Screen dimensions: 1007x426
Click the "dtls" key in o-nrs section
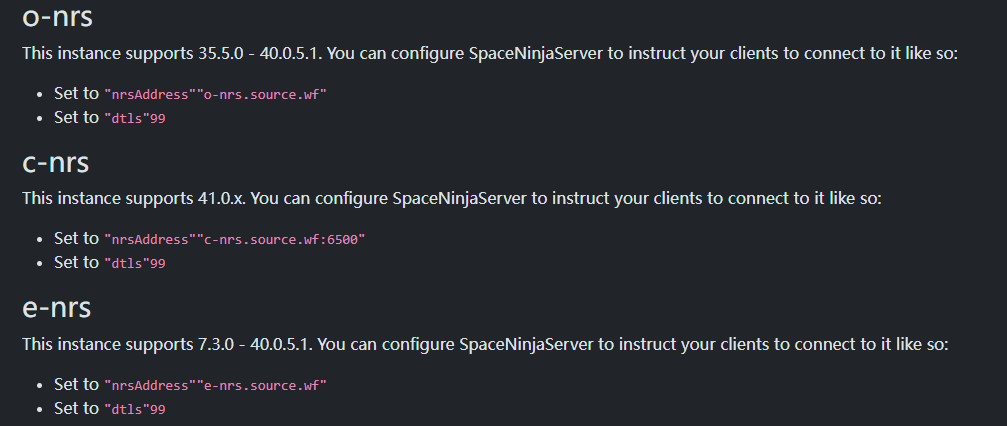pos(126,118)
